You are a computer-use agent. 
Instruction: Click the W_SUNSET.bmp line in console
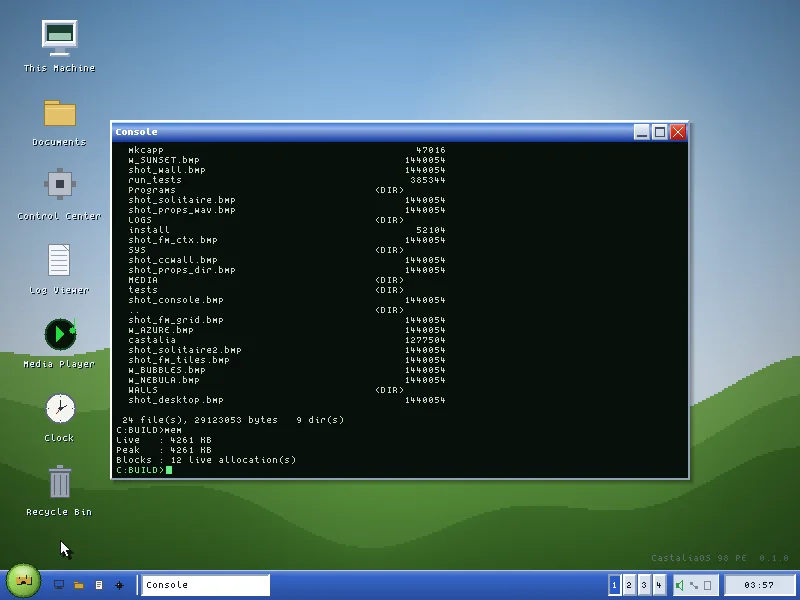(x=164, y=160)
